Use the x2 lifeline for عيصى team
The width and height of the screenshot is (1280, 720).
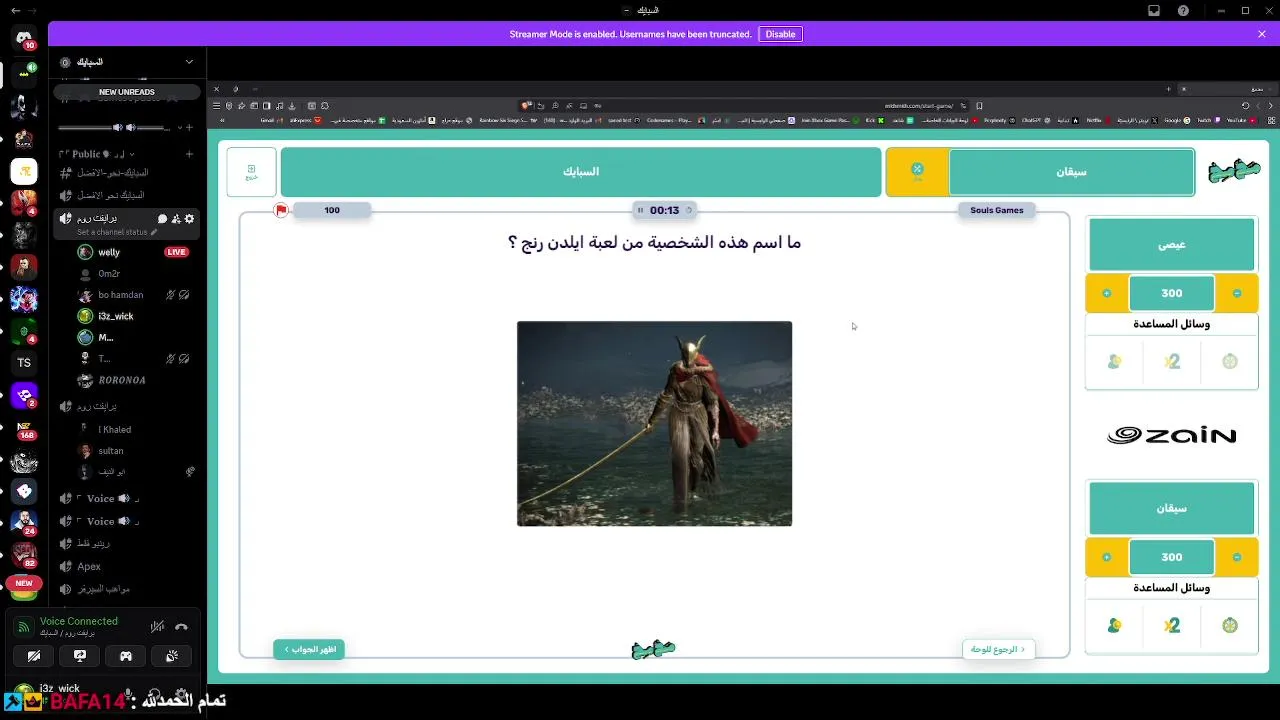(x=1172, y=361)
